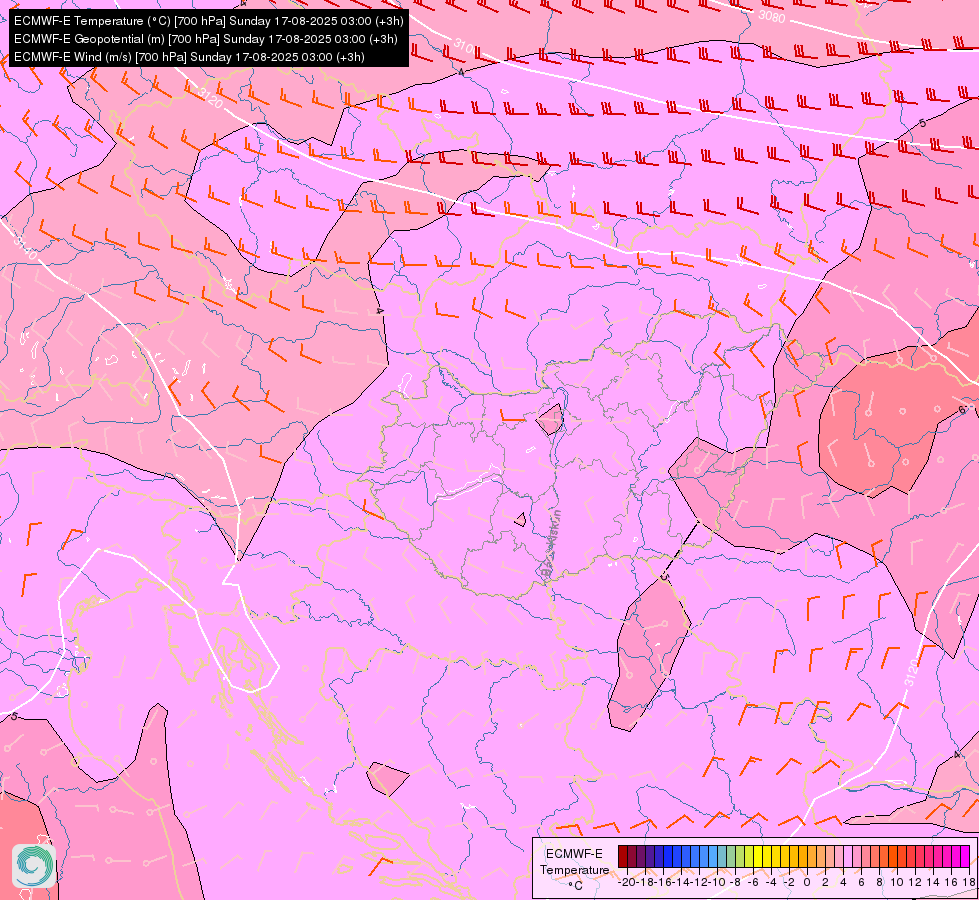The height and width of the screenshot is (900, 979).
Task: Click legend tick label -4
Action: [771, 883]
